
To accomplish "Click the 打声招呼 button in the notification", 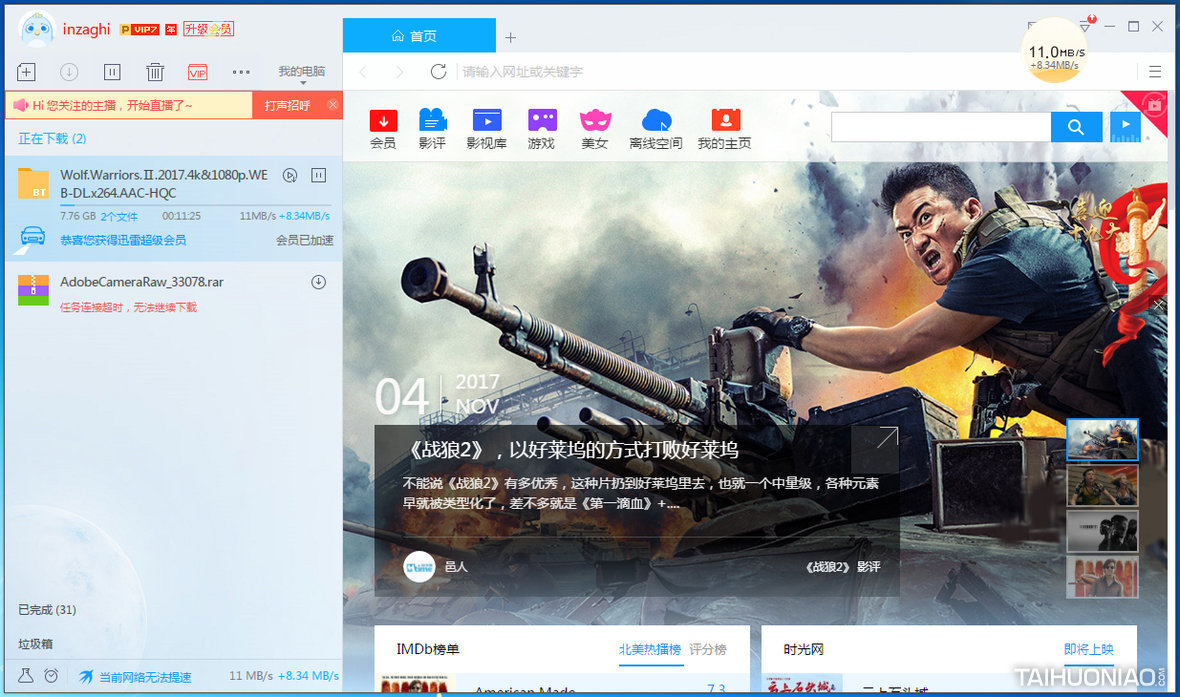I will 287,105.
